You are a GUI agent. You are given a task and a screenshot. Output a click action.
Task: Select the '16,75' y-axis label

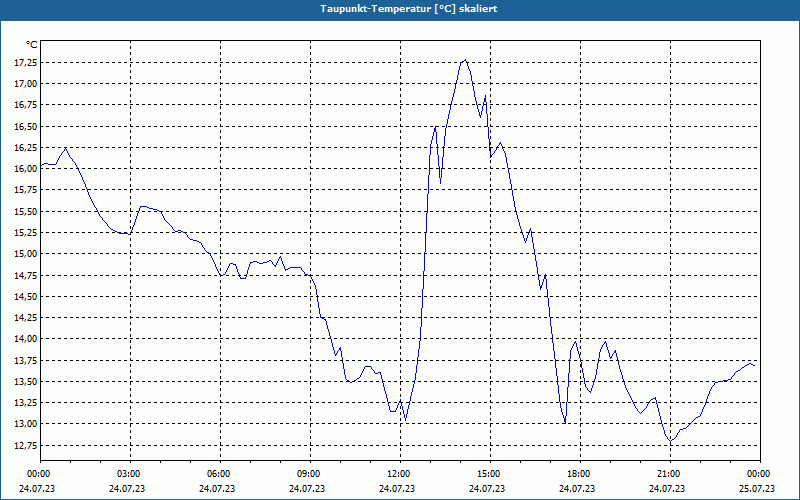28,105
